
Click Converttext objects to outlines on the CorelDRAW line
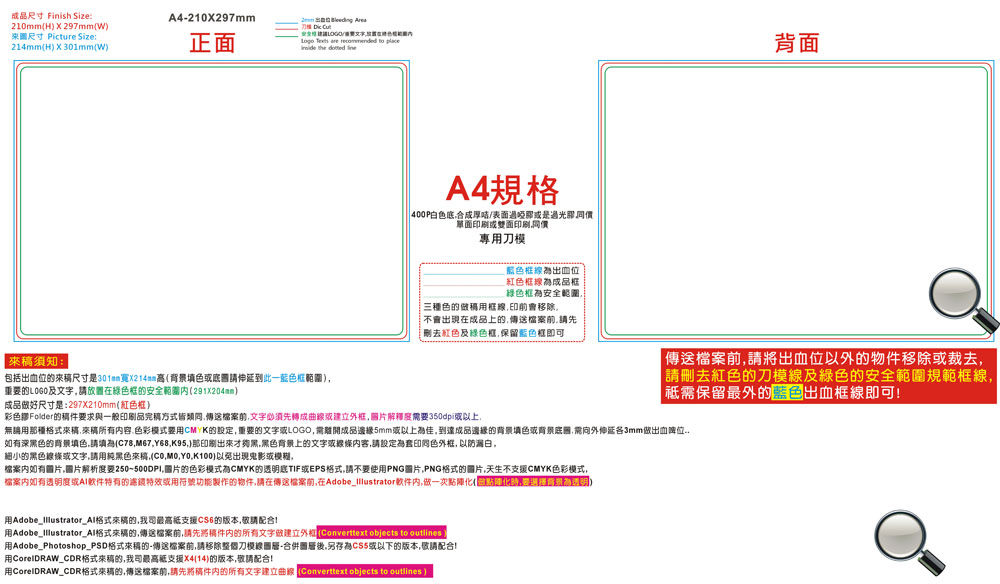point(365,571)
